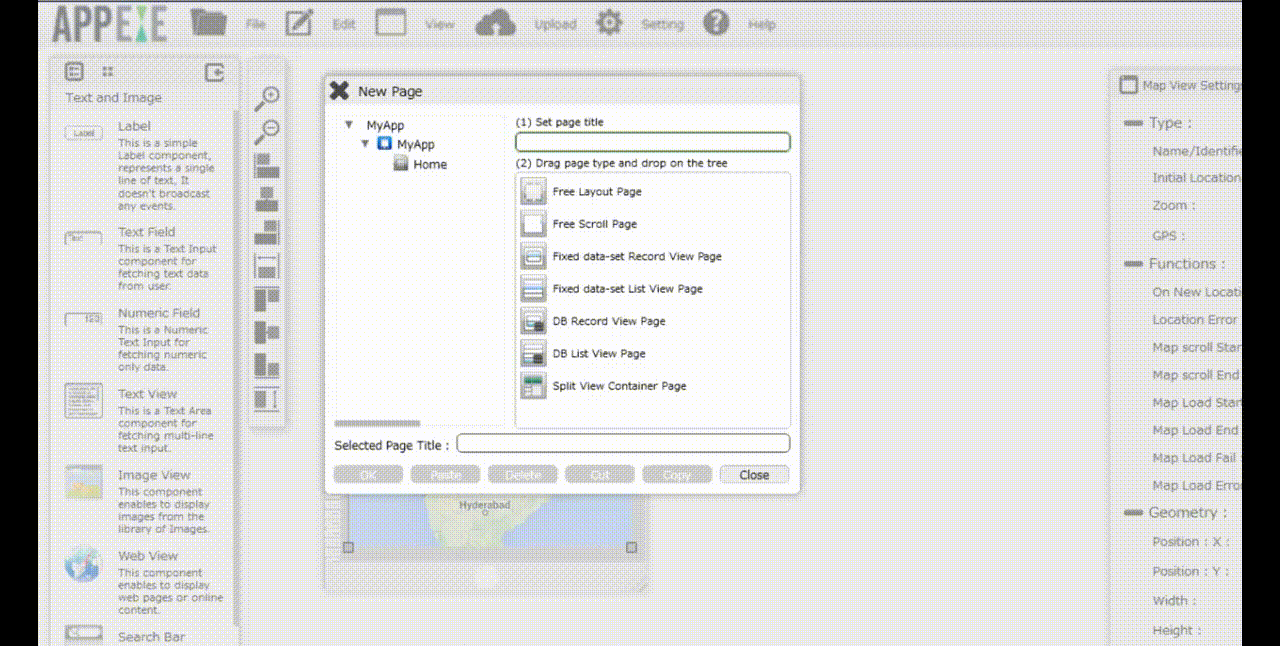Open the Upload menu
The height and width of the screenshot is (646, 1280).
[495, 23]
